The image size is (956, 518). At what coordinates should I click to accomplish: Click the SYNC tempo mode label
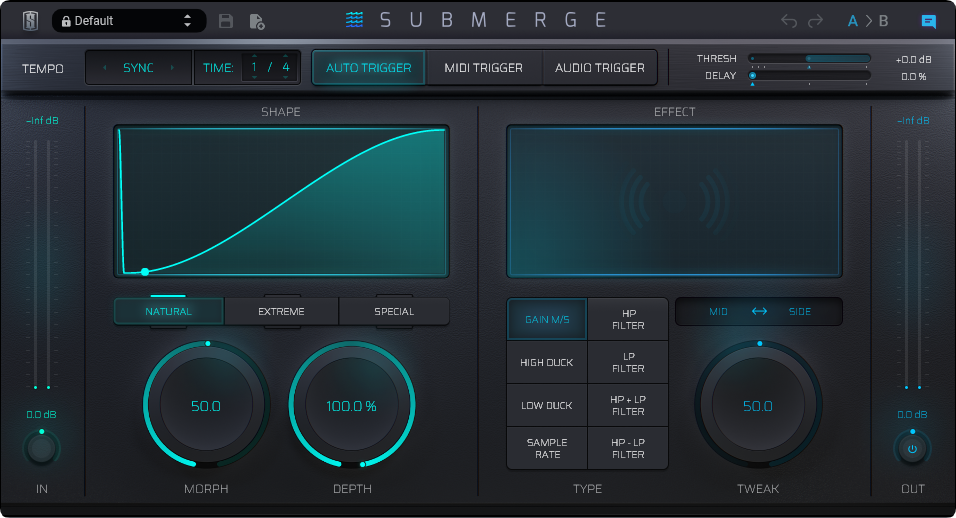click(138, 68)
